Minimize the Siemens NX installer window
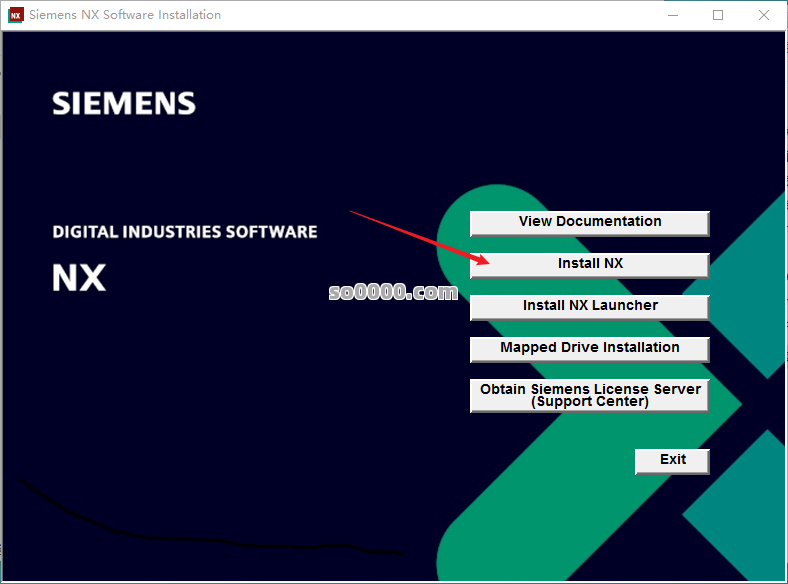 point(672,15)
